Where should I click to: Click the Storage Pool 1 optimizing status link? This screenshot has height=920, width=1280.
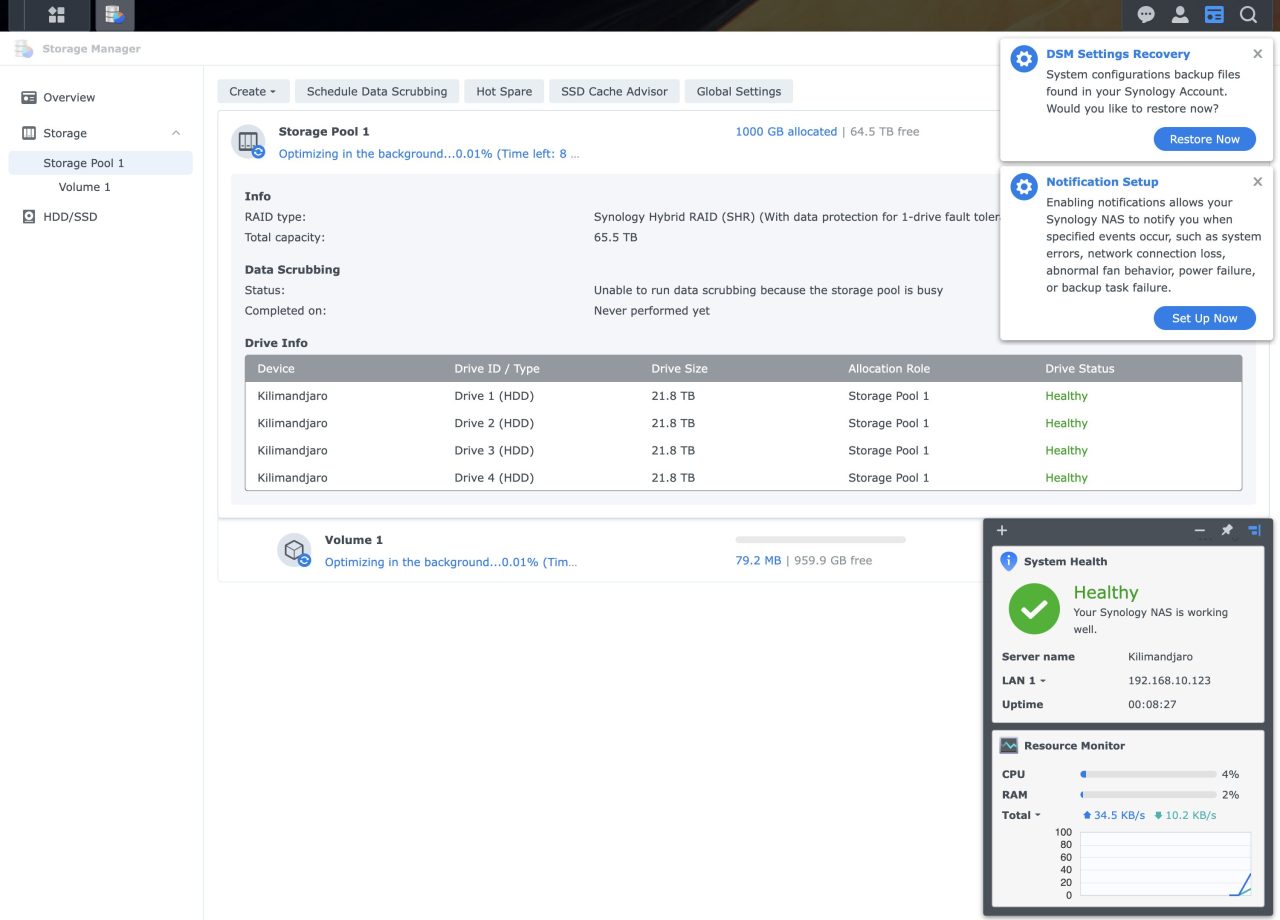[428, 154]
